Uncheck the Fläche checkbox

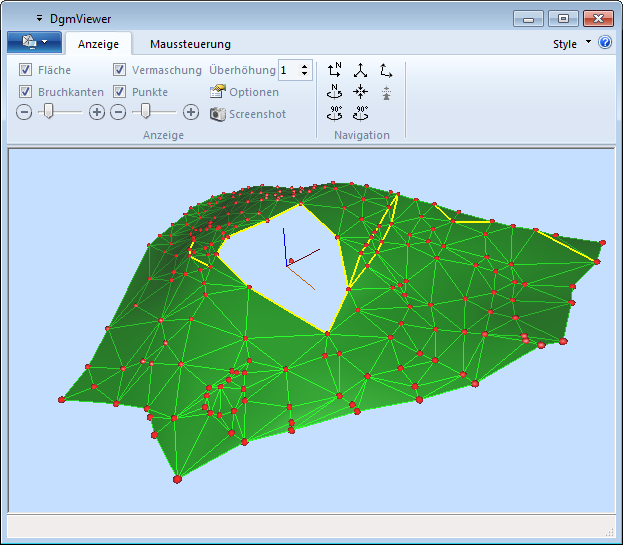[x=26, y=70]
